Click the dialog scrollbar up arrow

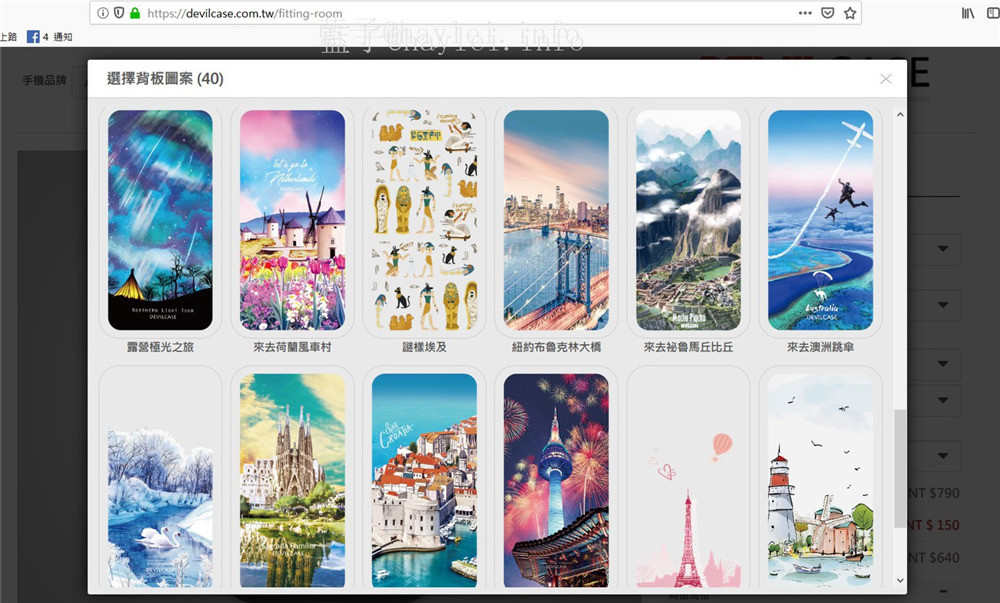click(900, 115)
